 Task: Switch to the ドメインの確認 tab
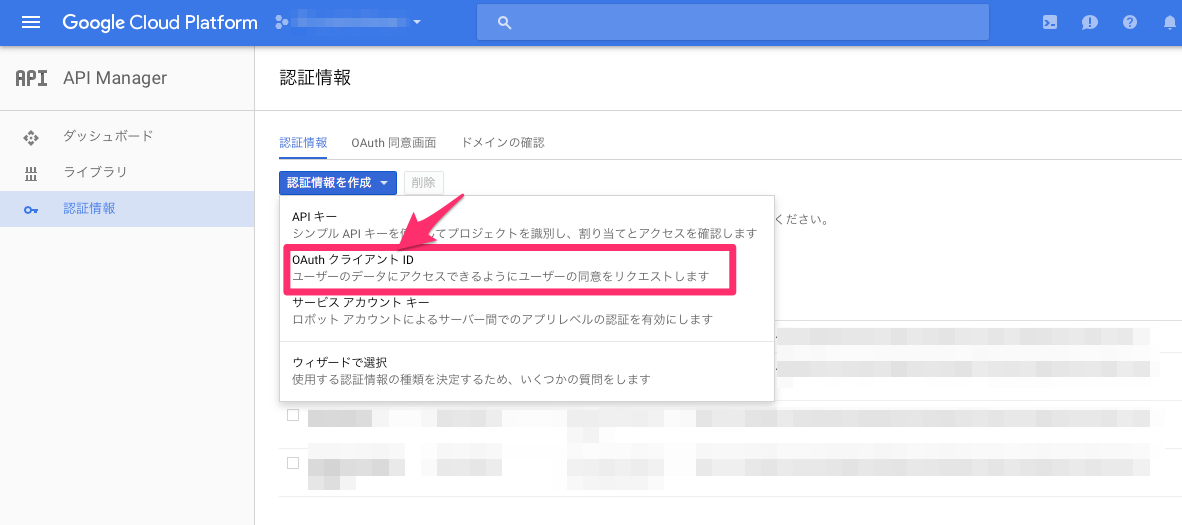[x=502, y=143]
